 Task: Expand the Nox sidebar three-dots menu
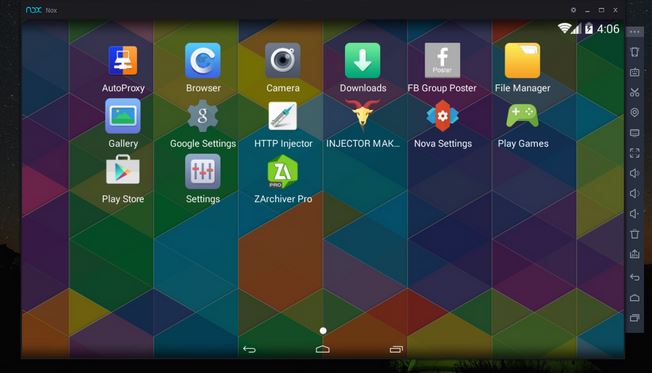point(634,32)
